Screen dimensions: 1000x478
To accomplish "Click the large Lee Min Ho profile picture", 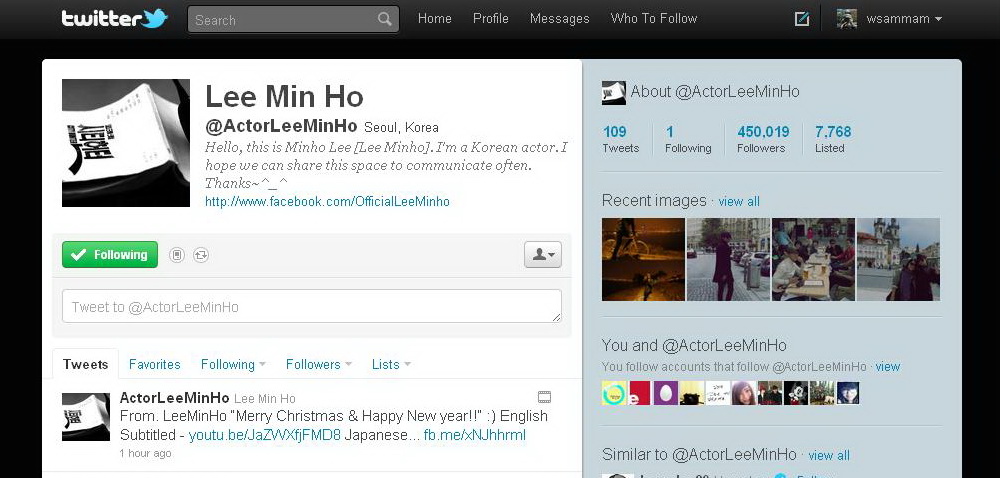I will pos(126,143).
